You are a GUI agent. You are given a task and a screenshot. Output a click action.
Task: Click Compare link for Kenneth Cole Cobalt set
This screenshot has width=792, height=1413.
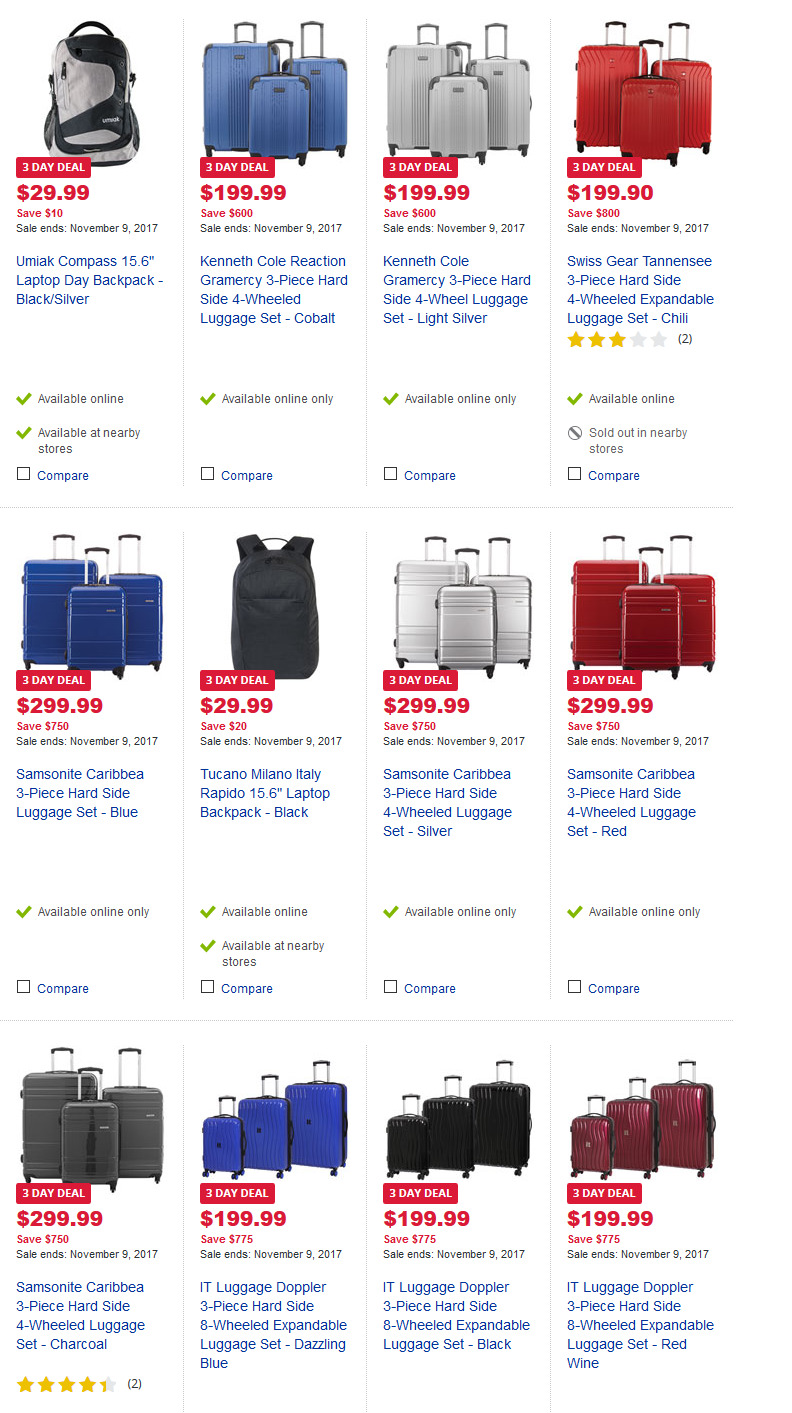[x=247, y=476]
